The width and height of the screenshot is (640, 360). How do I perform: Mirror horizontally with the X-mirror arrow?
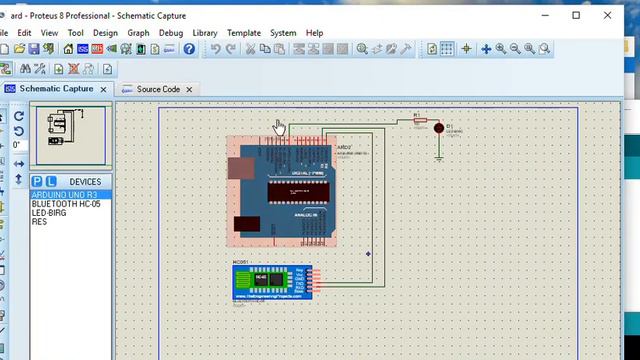tap(19, 164)
